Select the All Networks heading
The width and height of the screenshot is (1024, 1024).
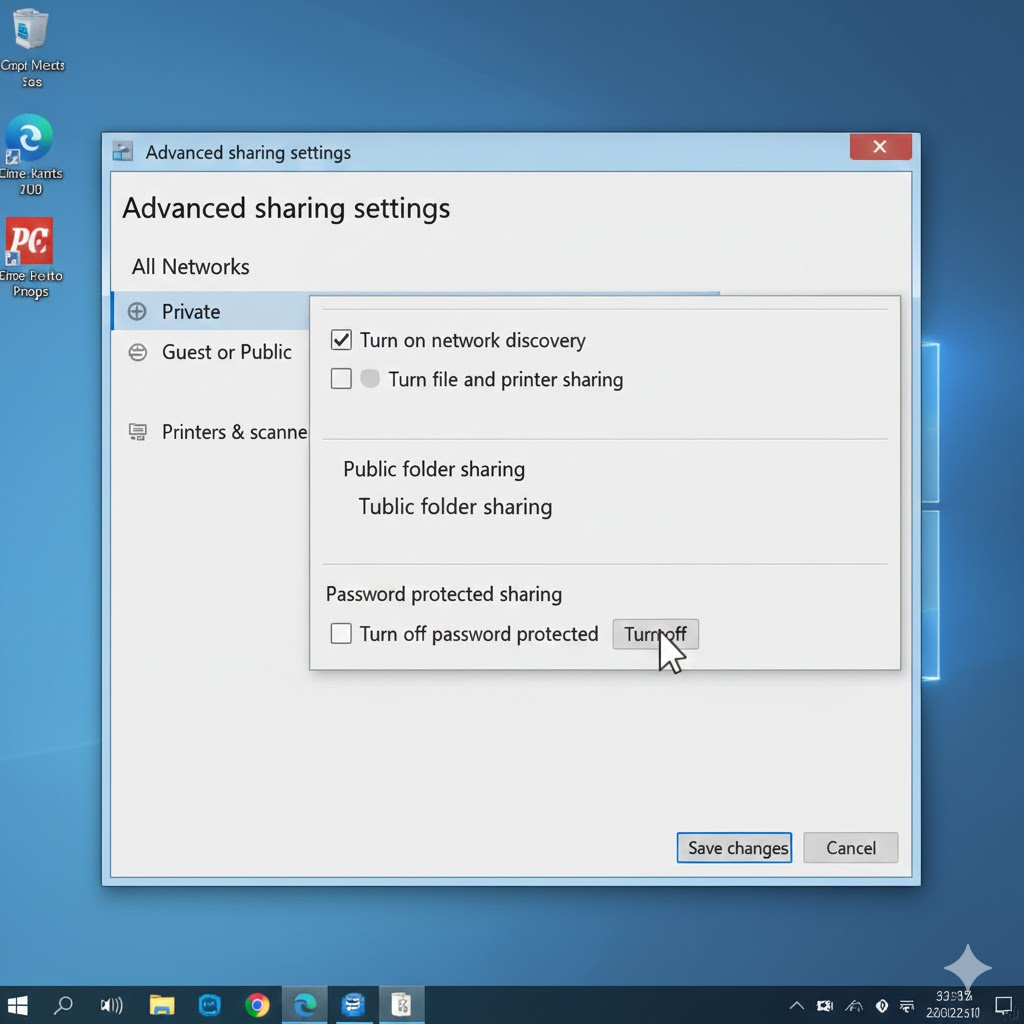click(190, 267)
